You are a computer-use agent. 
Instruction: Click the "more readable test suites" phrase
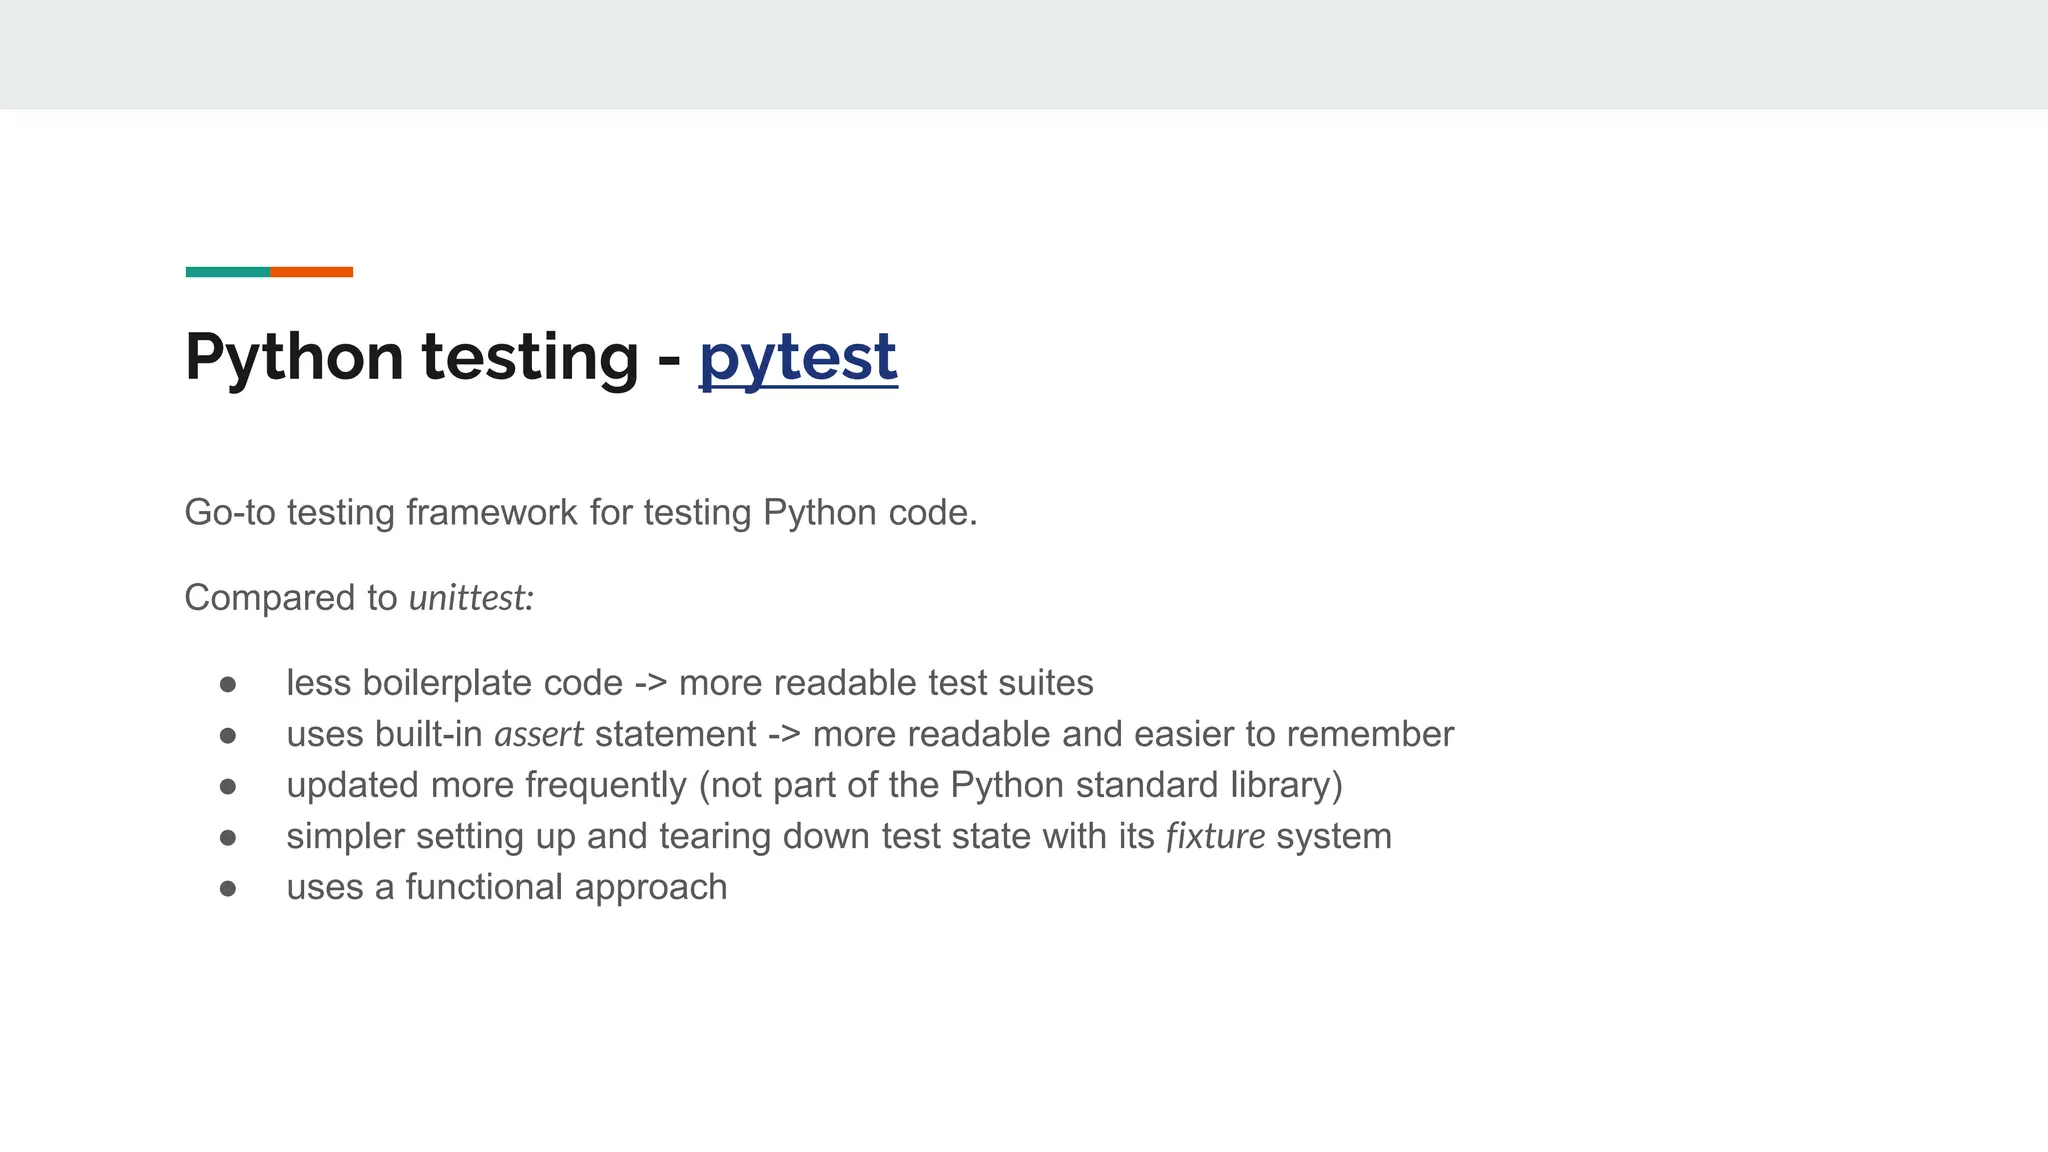[886, 683]
